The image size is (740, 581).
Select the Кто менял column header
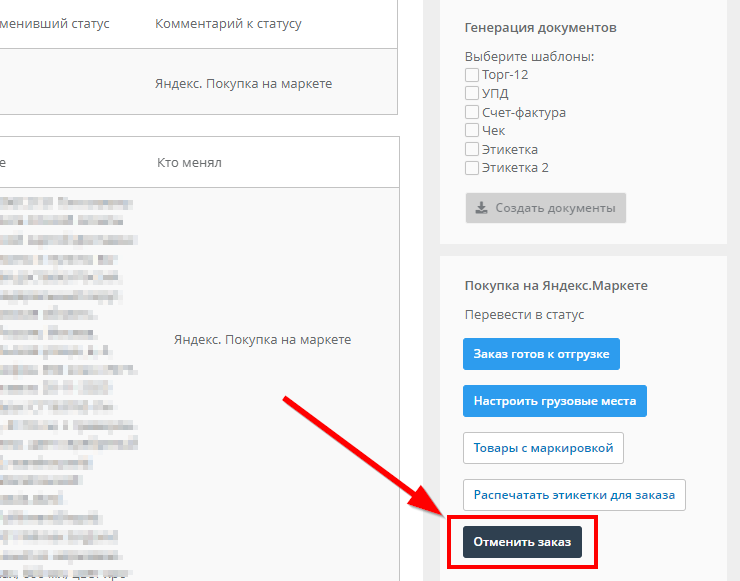[189, 162]
